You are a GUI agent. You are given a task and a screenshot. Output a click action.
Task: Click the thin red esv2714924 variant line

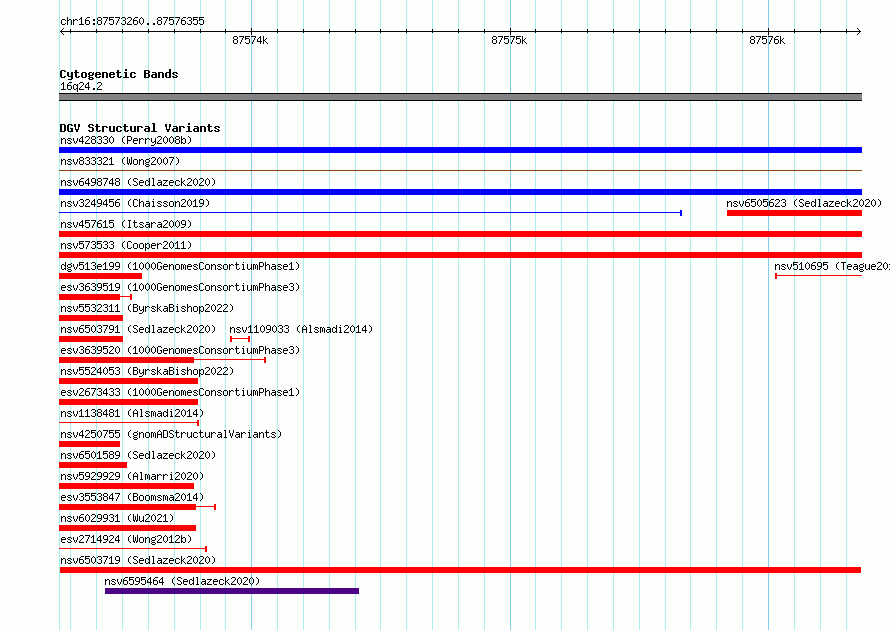tap(133, 549)
